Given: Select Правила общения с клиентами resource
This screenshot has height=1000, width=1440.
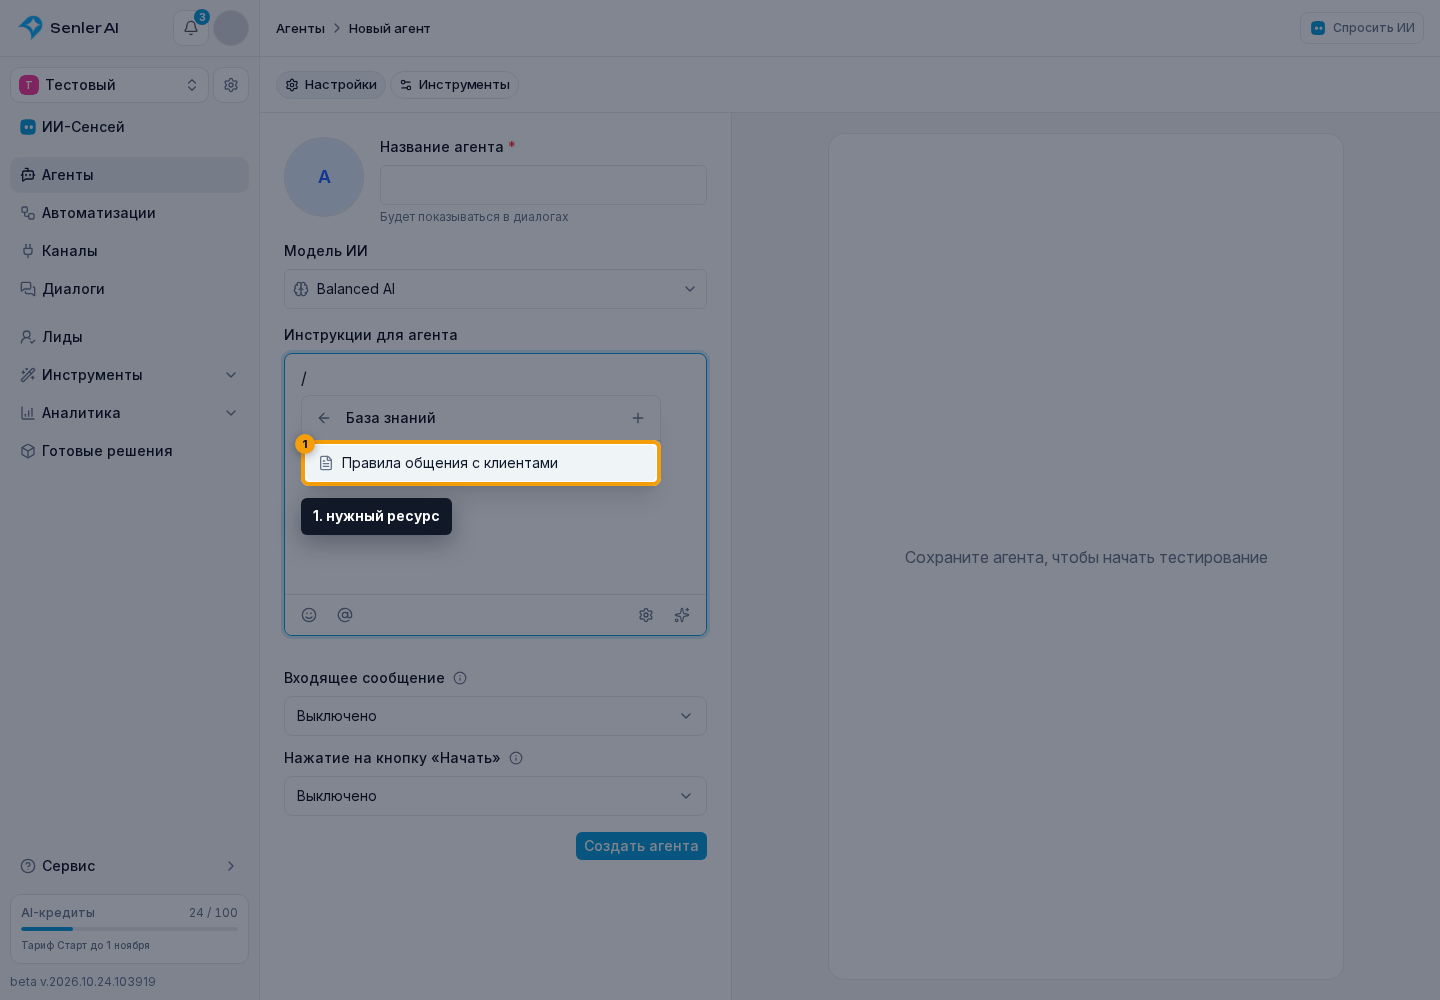Looking at the screenshot, I should click(x=481, y=463).
